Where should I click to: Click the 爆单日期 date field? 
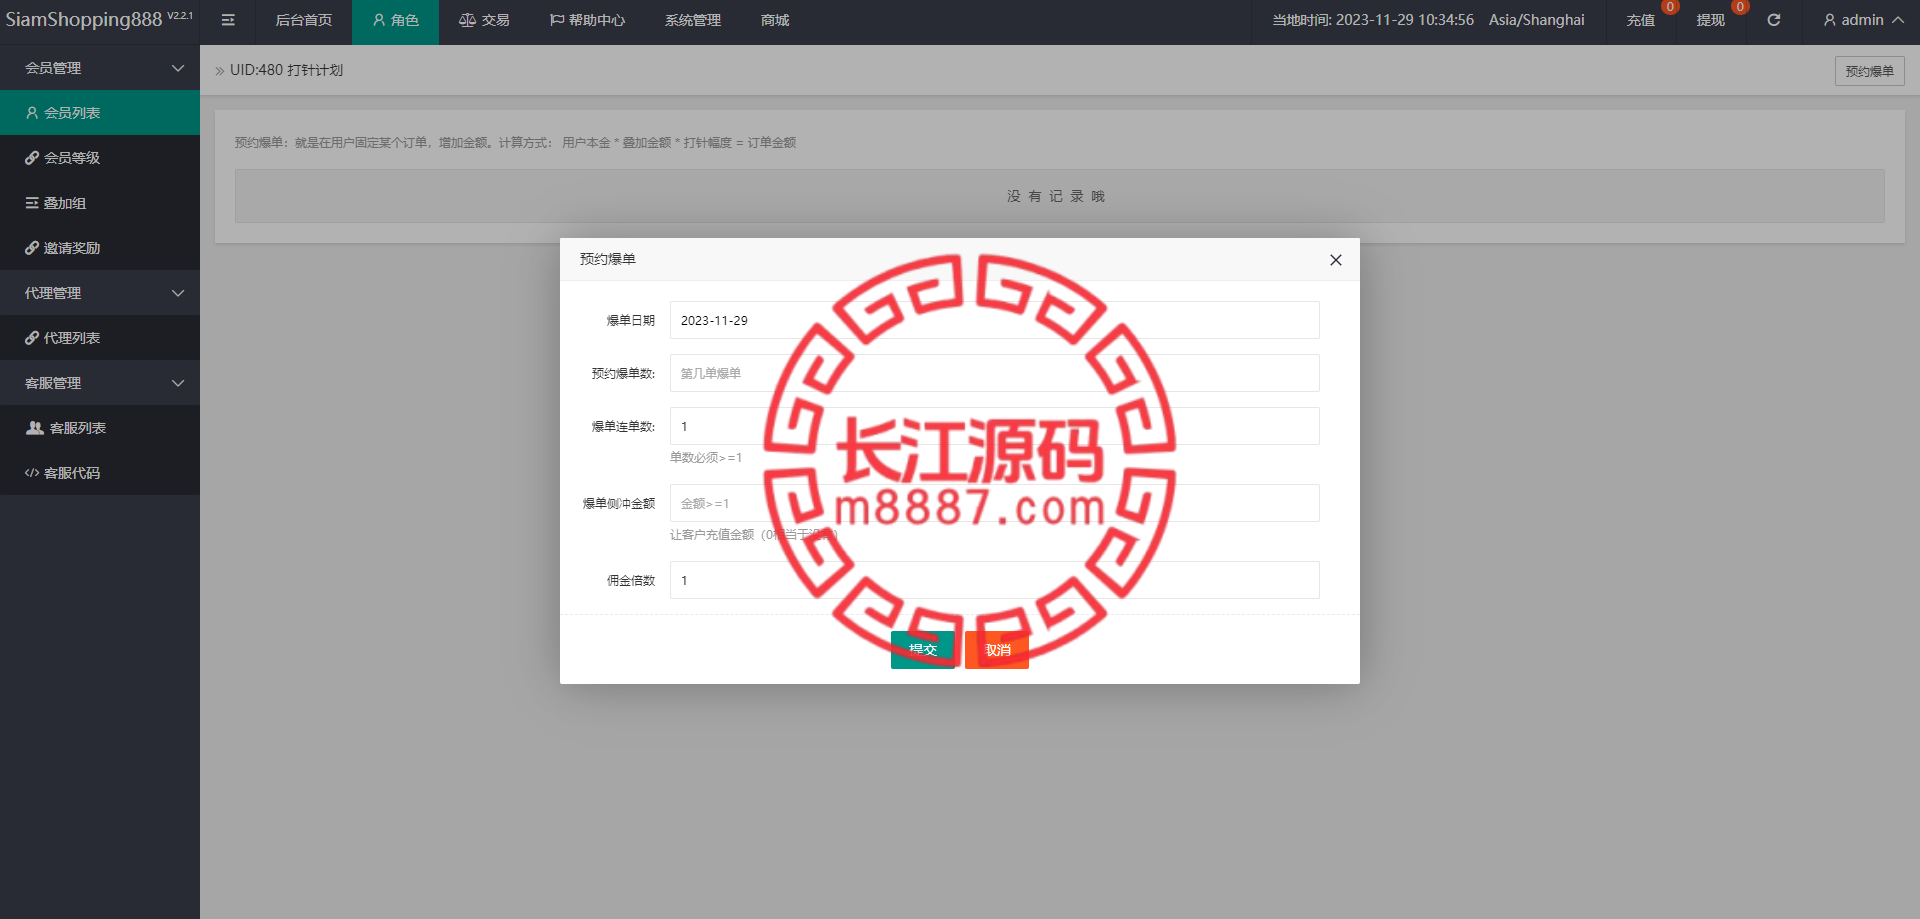[x=994, y=320]
